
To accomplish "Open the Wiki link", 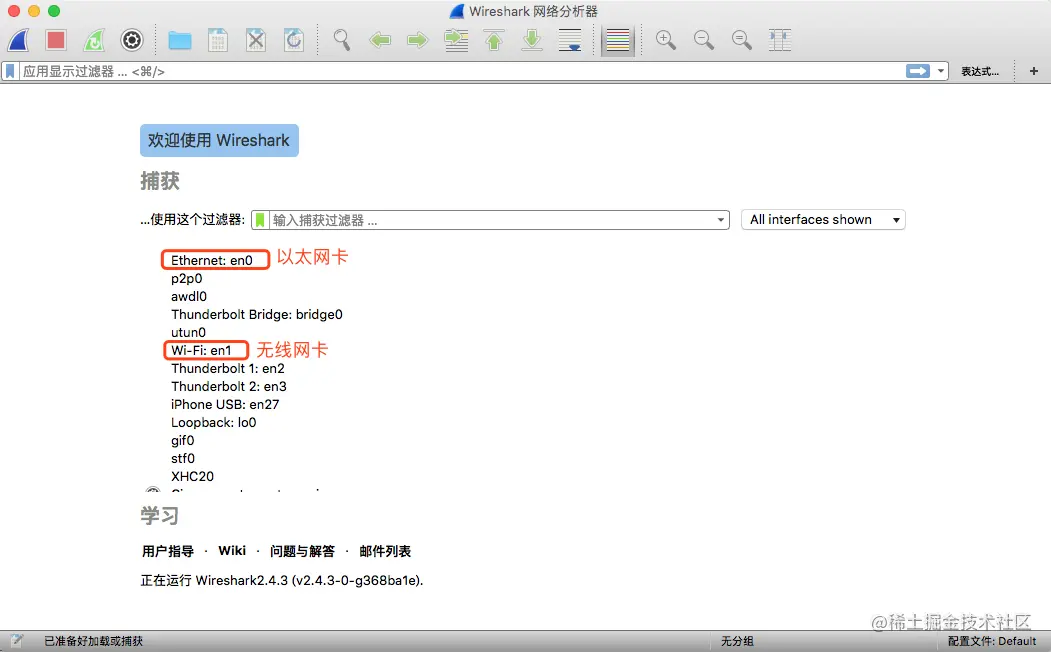I will (x=232, y=551).
